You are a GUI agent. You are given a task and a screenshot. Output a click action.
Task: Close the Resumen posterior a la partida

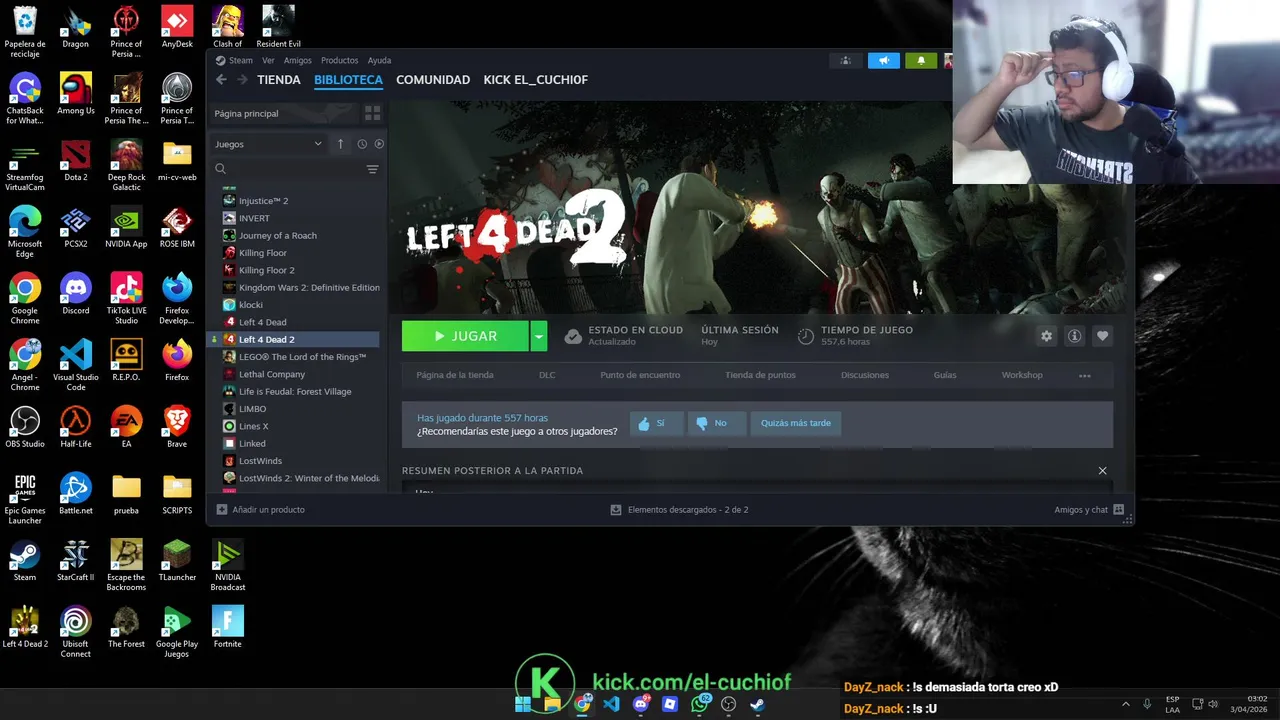tap(1102, 471)
